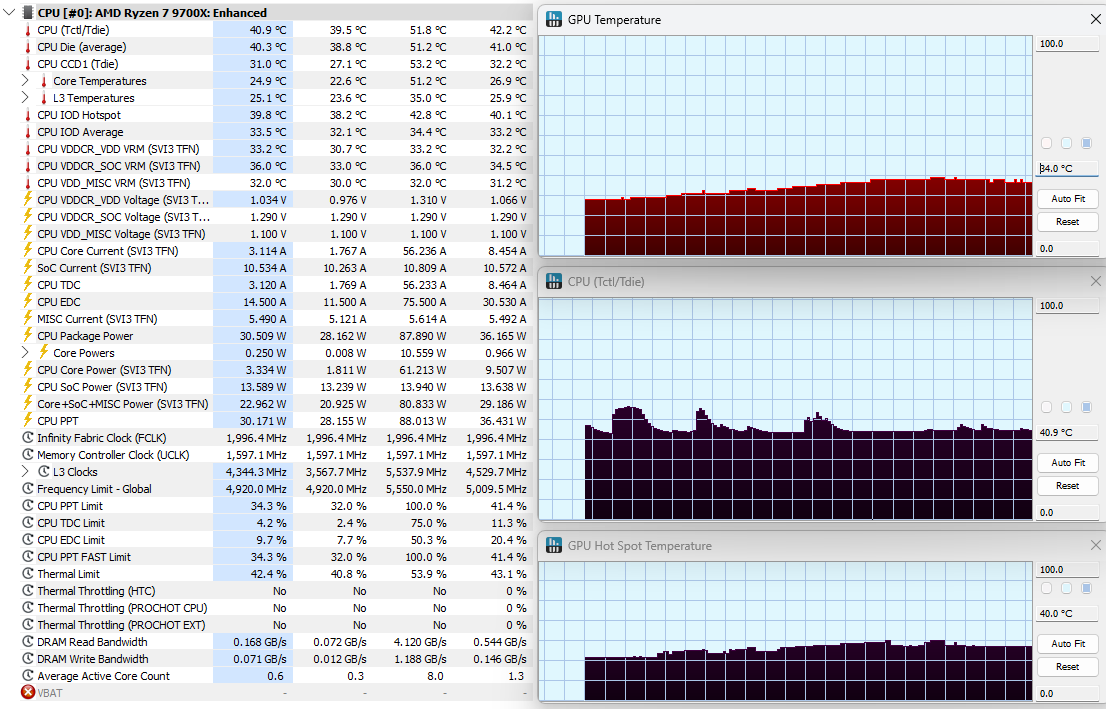Screen dimensions: 1106x709
Task: Expand the L3 Clocks subtree
Action: pos(25,471)
